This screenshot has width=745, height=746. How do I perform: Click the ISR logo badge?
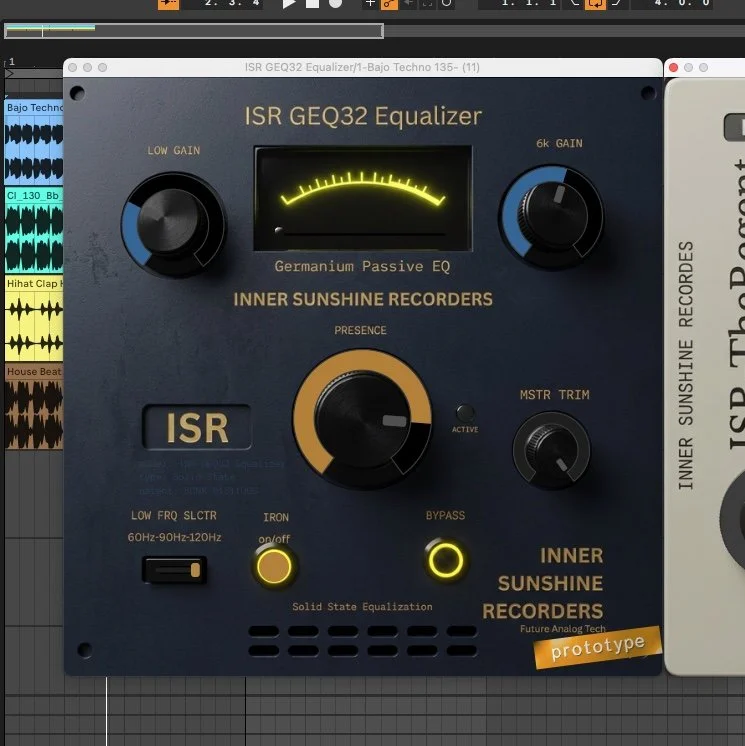(x=196, y=427)
